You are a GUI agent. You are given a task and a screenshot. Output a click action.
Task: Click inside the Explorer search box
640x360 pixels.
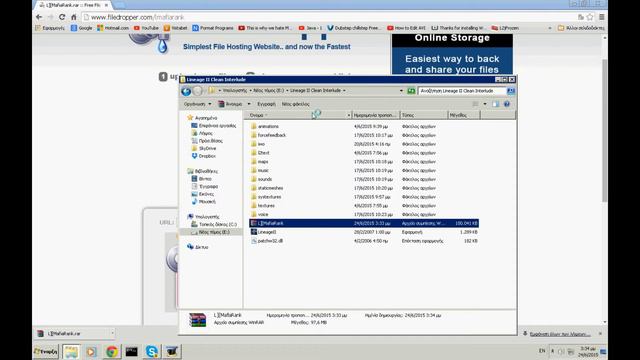(x=462, y=91)
